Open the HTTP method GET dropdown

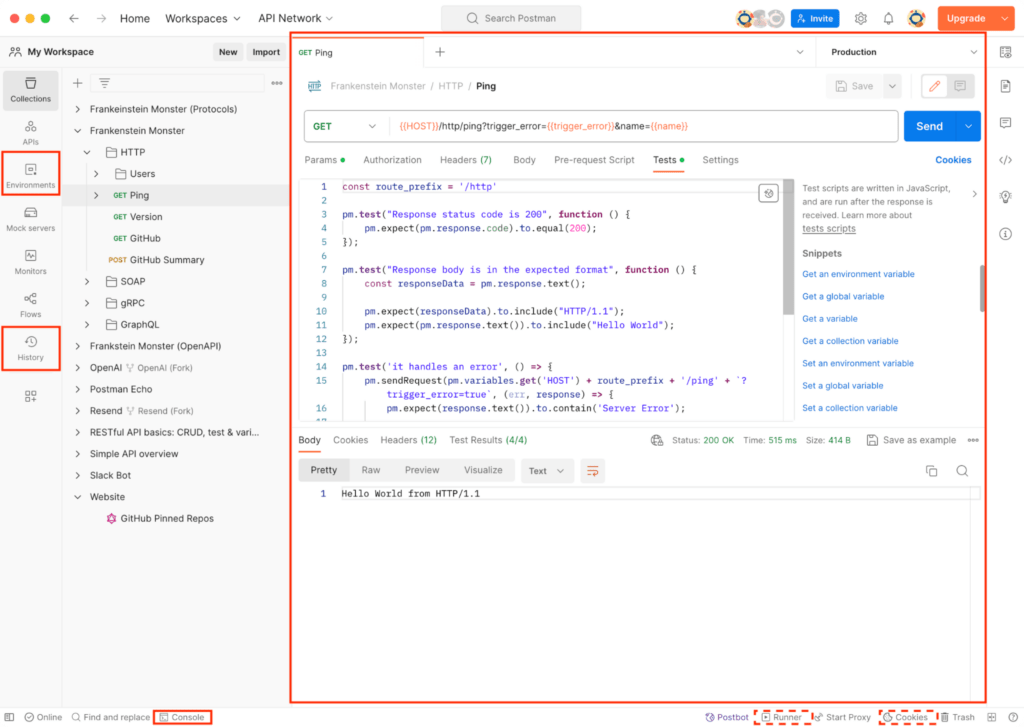coord(345,127)
